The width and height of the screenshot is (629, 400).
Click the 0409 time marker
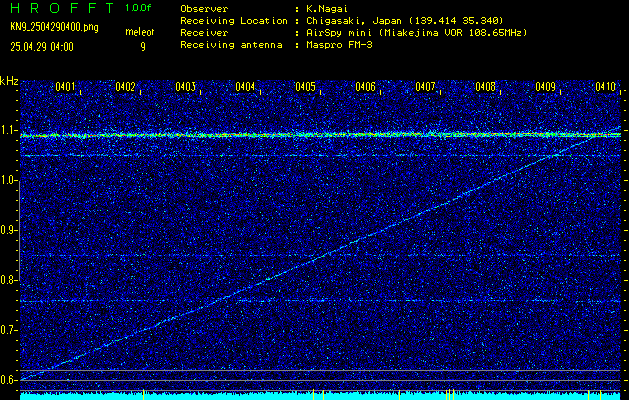tap(546, 87)
